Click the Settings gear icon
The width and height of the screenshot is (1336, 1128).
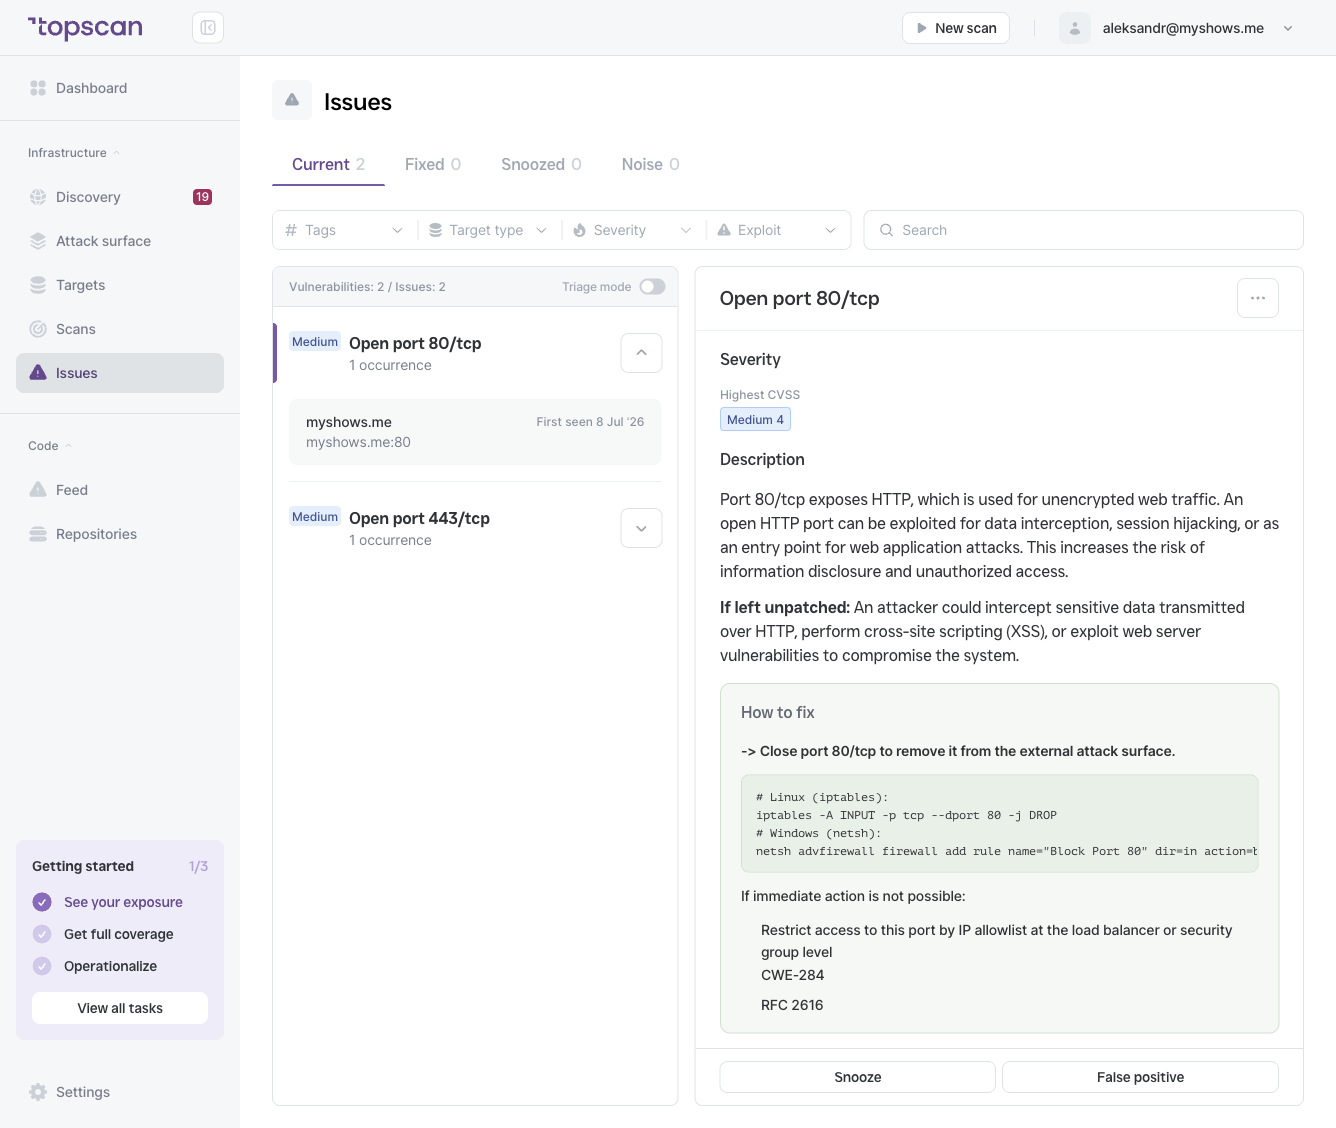coord(38,1092)
